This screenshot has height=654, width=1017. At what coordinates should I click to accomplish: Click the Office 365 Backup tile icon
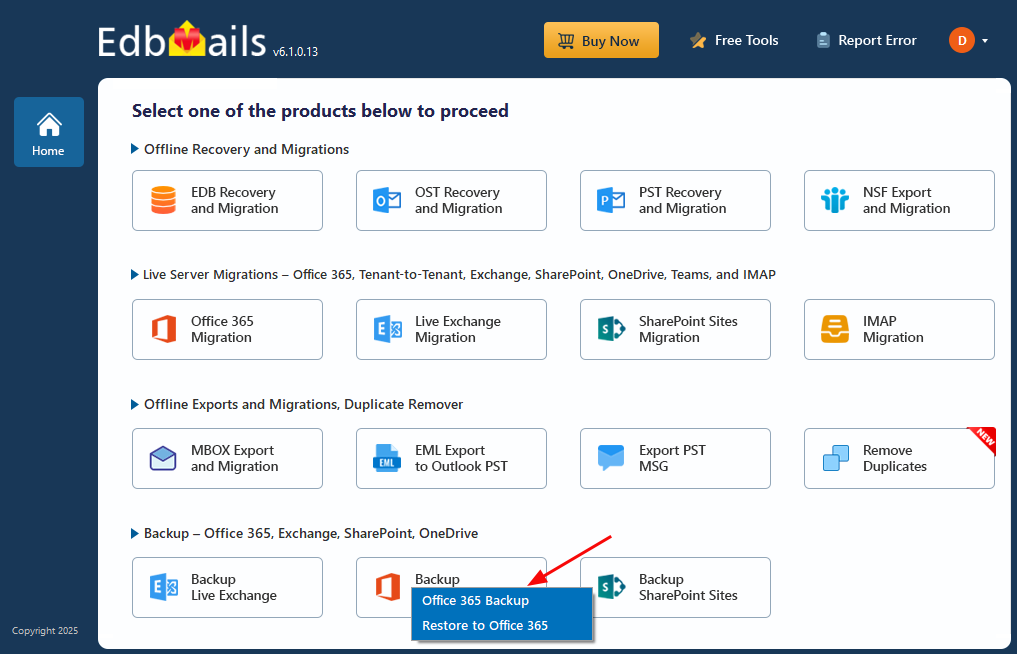pos(388,587)
